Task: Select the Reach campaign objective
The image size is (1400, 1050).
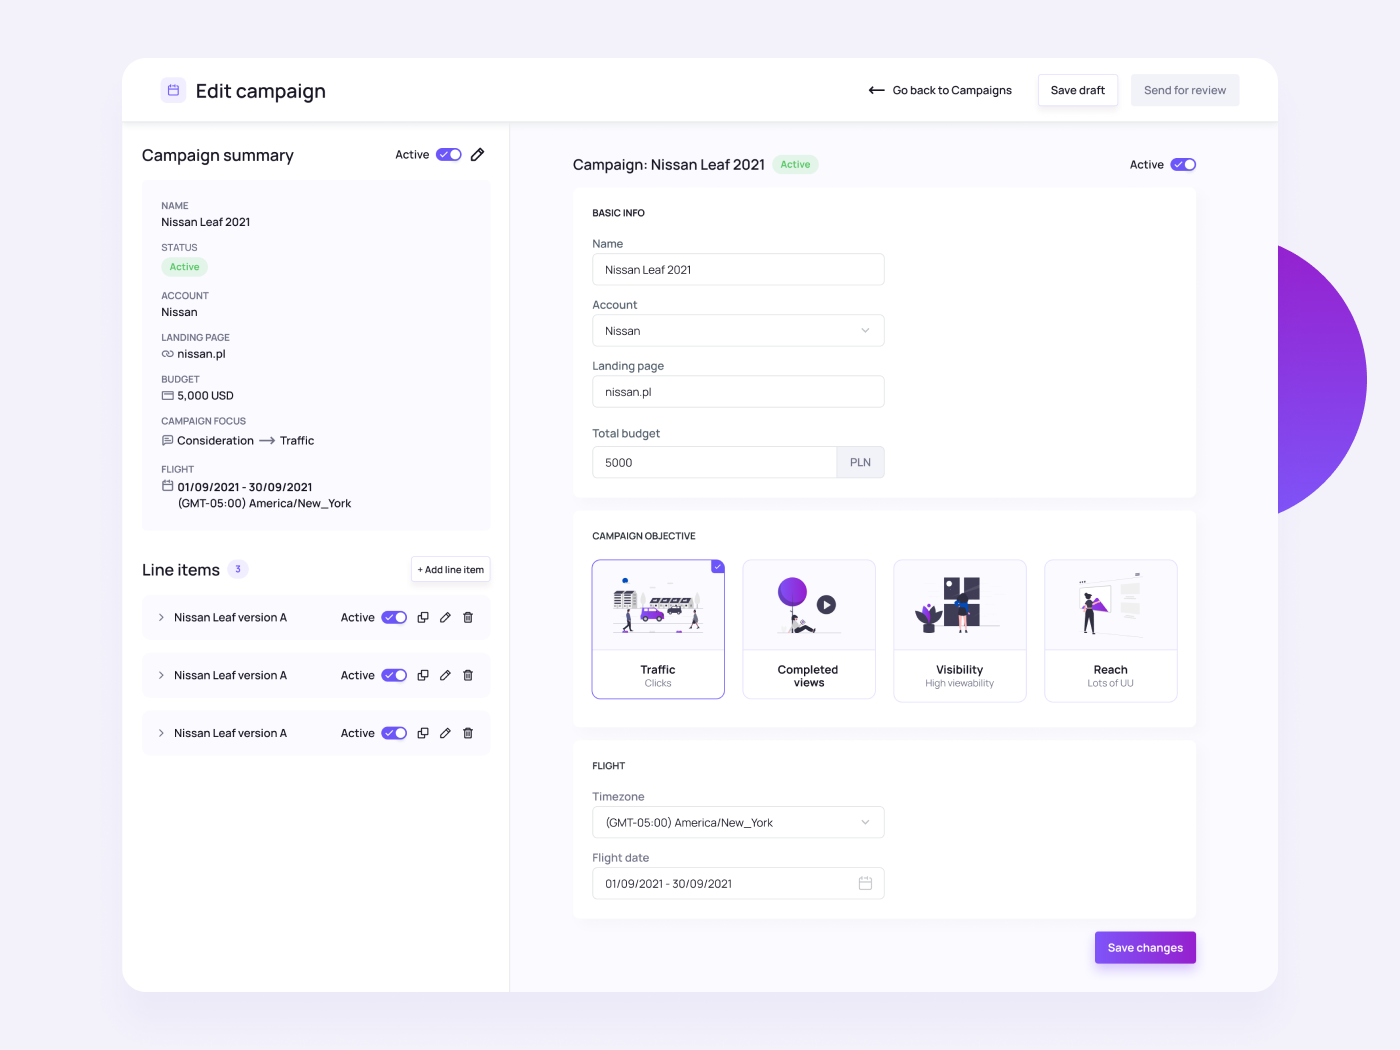Action: [x=1110, y=629]
